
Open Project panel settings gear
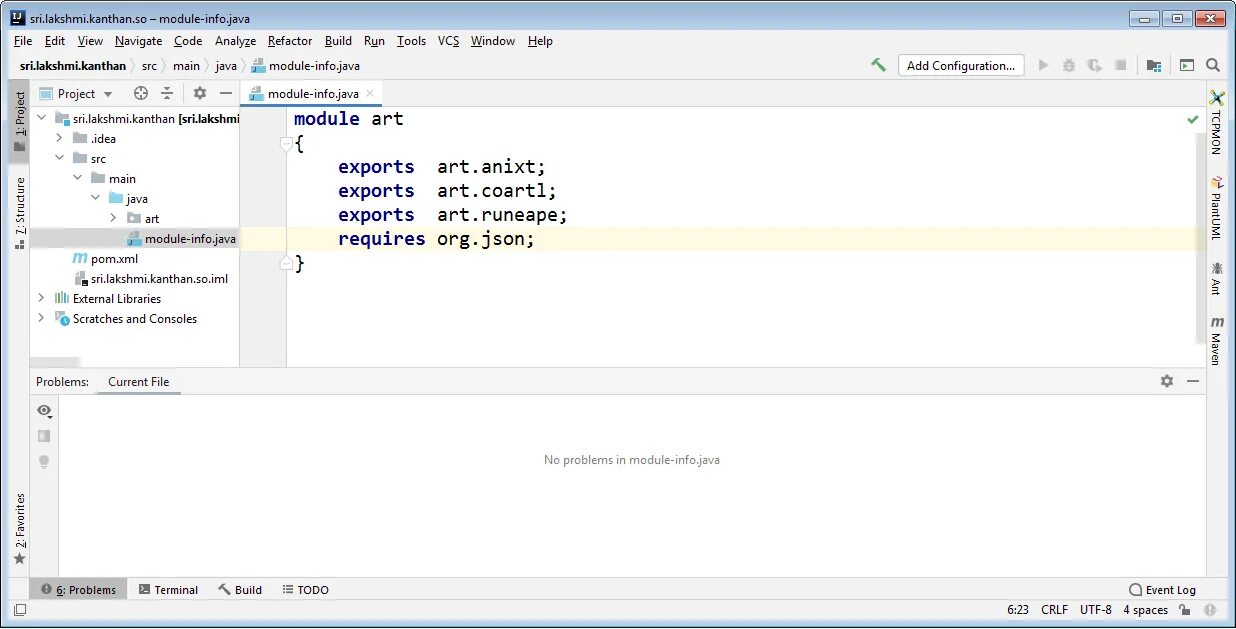click(200, 93)
